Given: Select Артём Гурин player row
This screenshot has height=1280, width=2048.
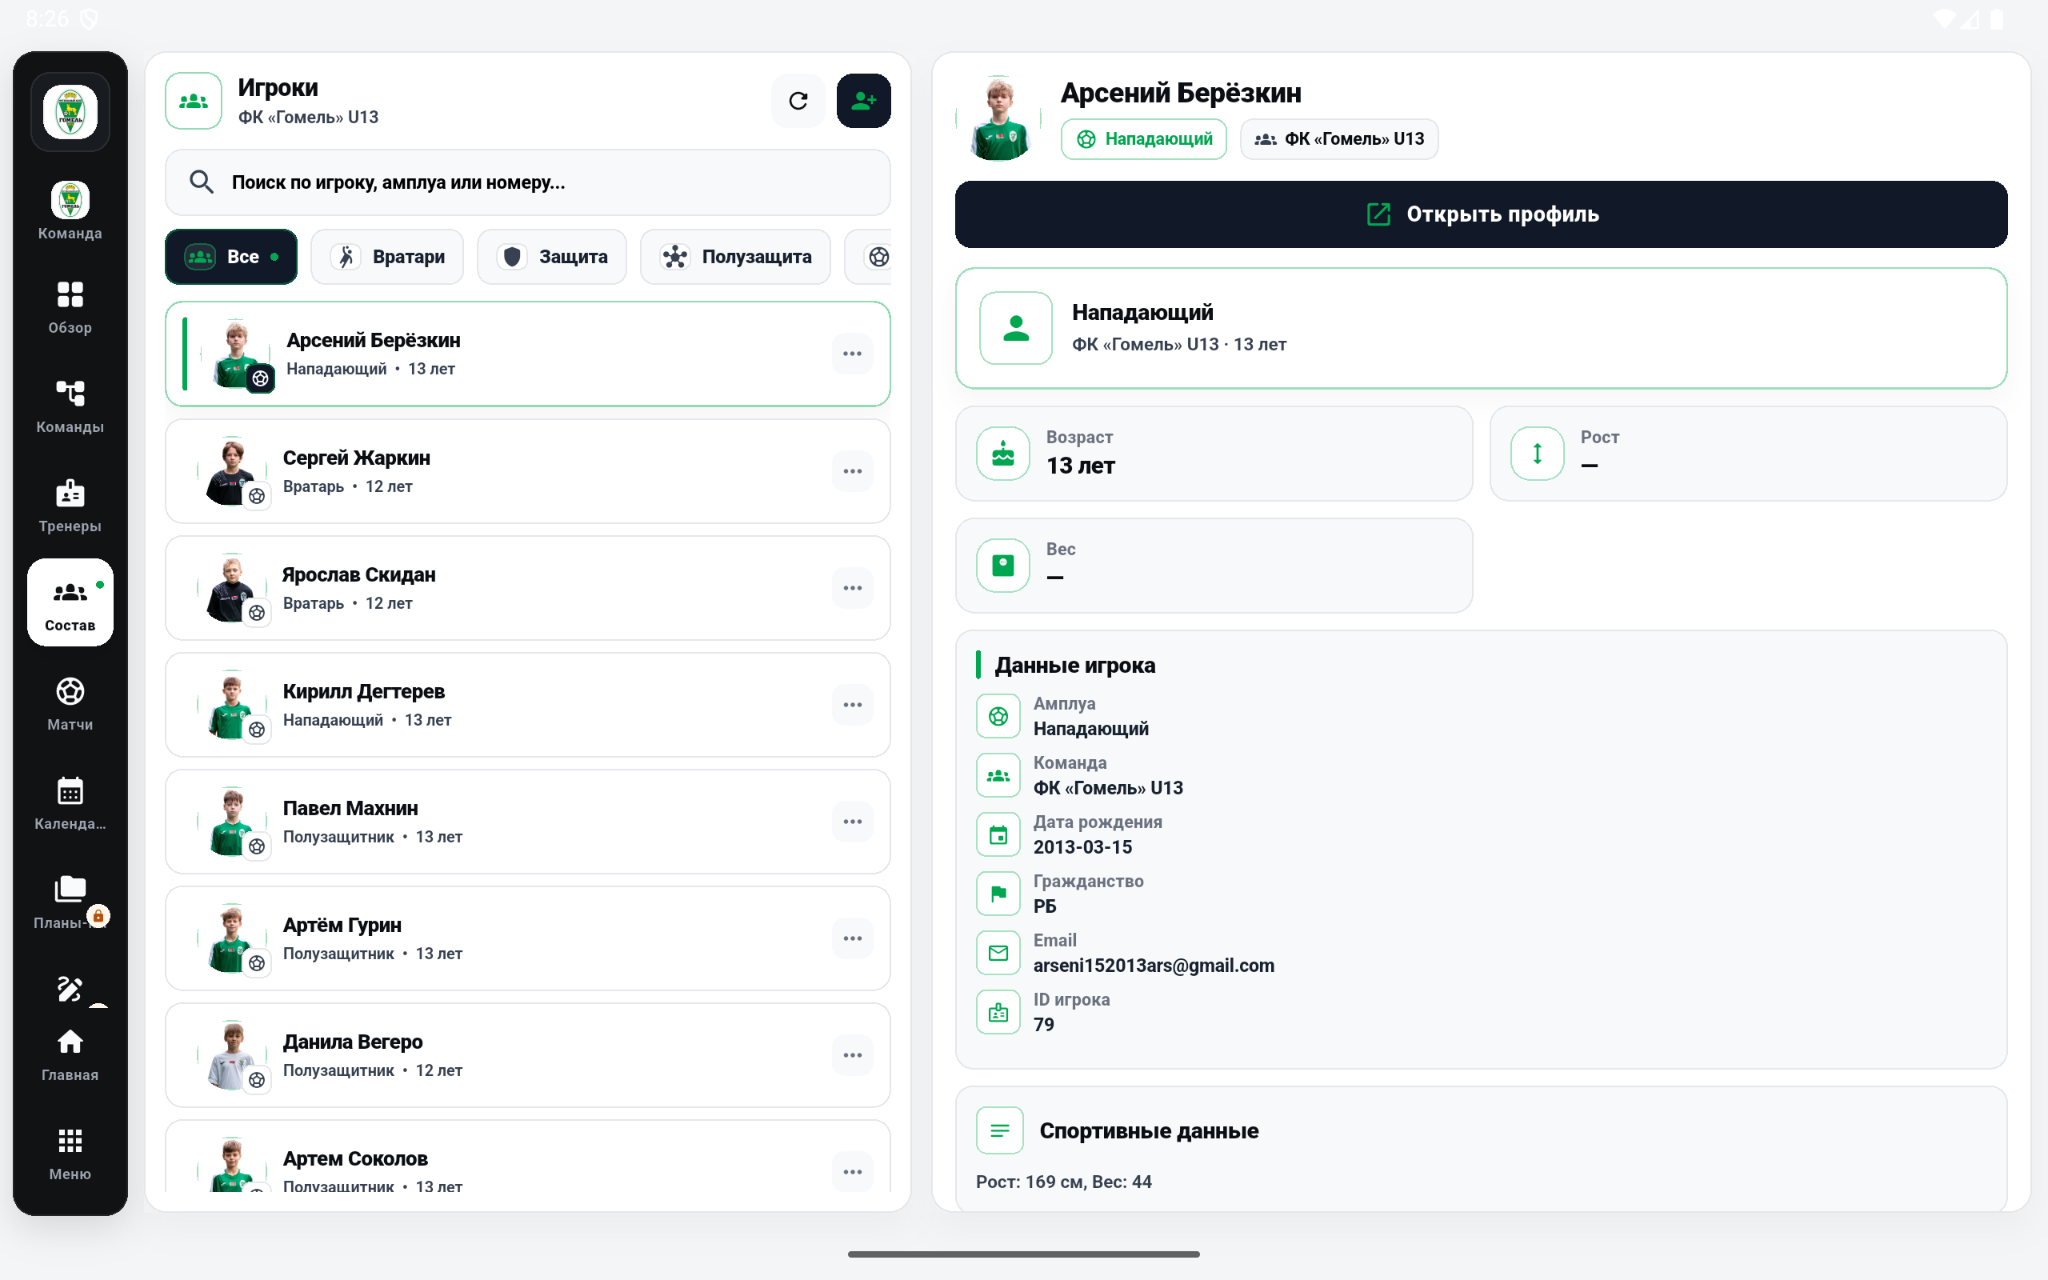Looking at the screenshot, I should tap(528, 939).
